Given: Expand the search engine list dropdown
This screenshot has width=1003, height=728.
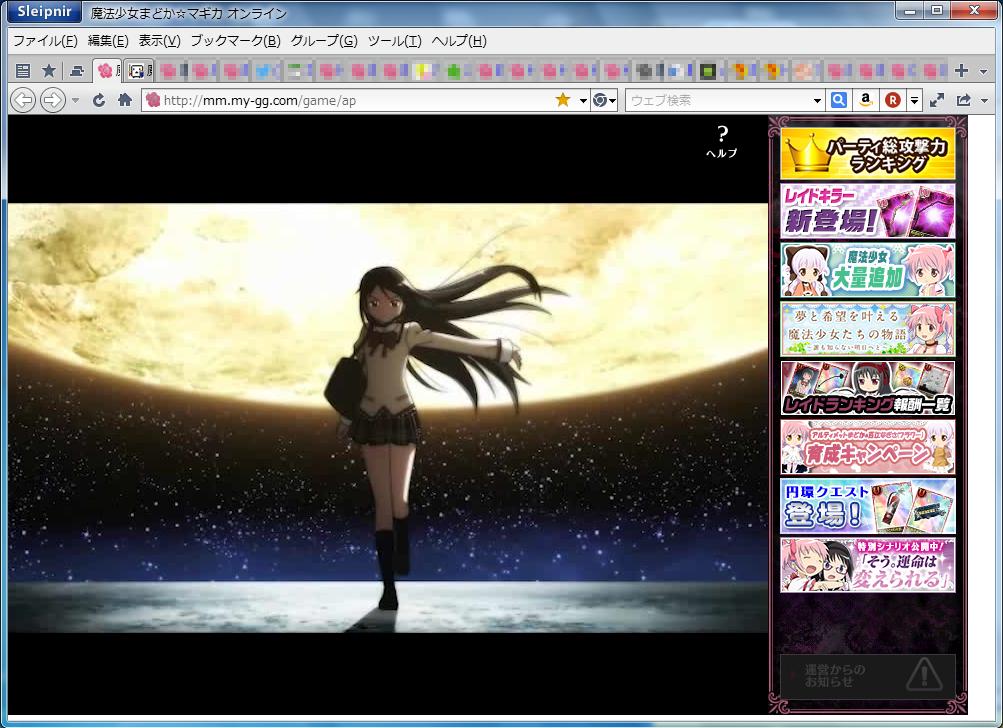Looking at the screenshot, I should click(914, 100).
